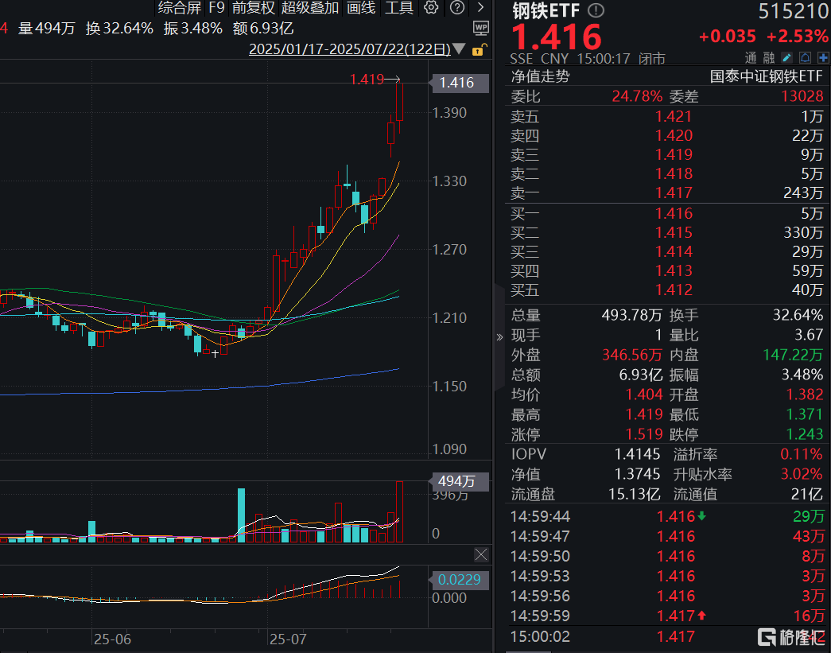This screenshot has width=832, height=654.
Task: Set a price alert with the bell icon
Action: click(x=805, y=57)
